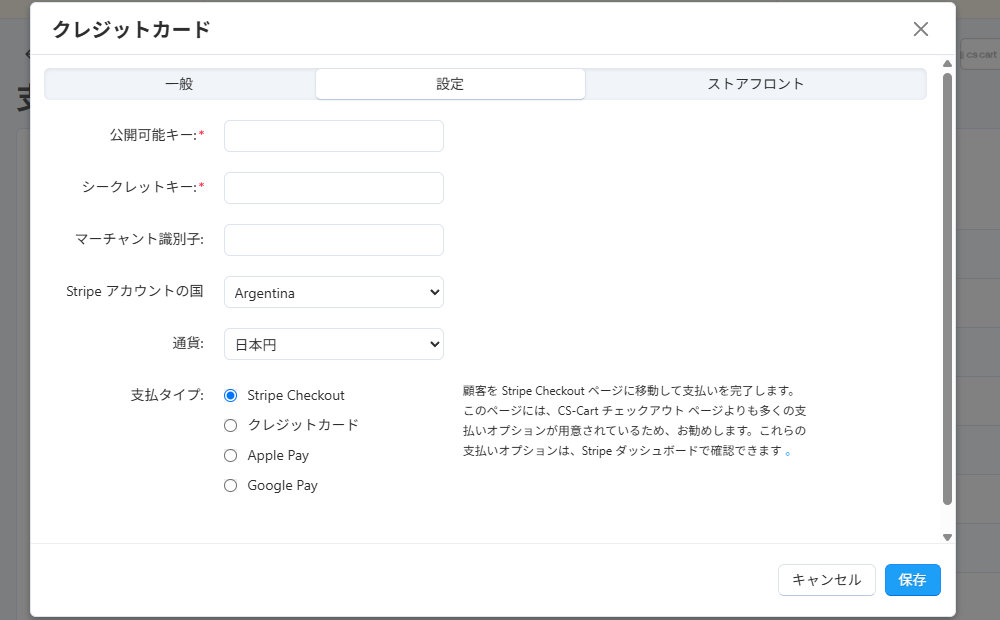Focus the 公開可能キー input field
Viewport: 1000px width, 620px height.
(333, 136)
